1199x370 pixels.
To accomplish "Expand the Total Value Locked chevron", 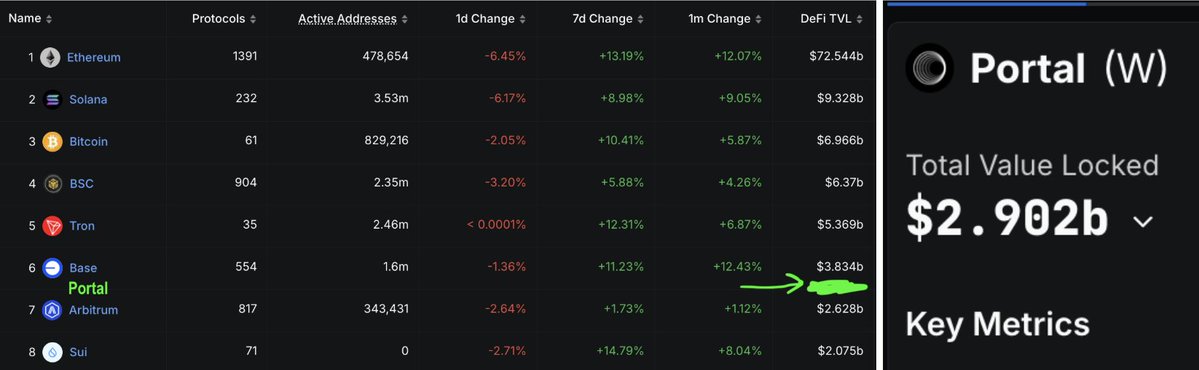I will [x=1142, y=222].
